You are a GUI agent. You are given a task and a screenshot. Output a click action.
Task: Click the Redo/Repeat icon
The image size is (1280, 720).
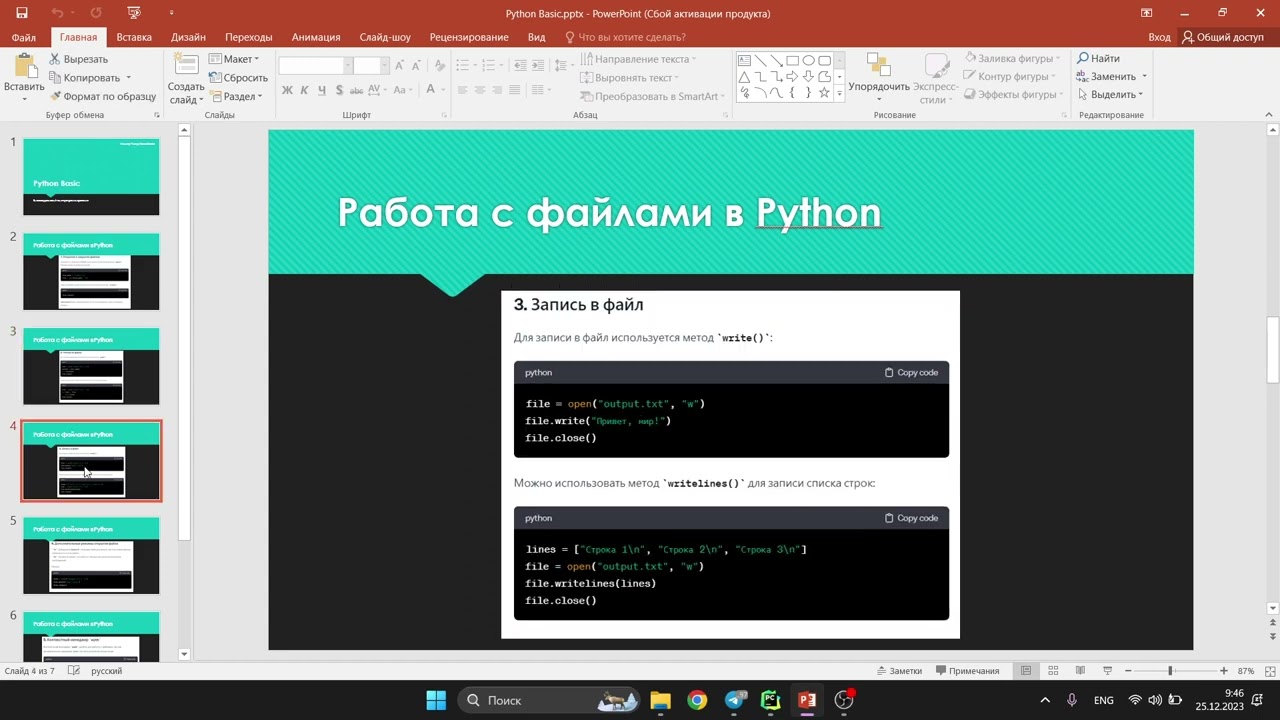(x=96, y=13)
